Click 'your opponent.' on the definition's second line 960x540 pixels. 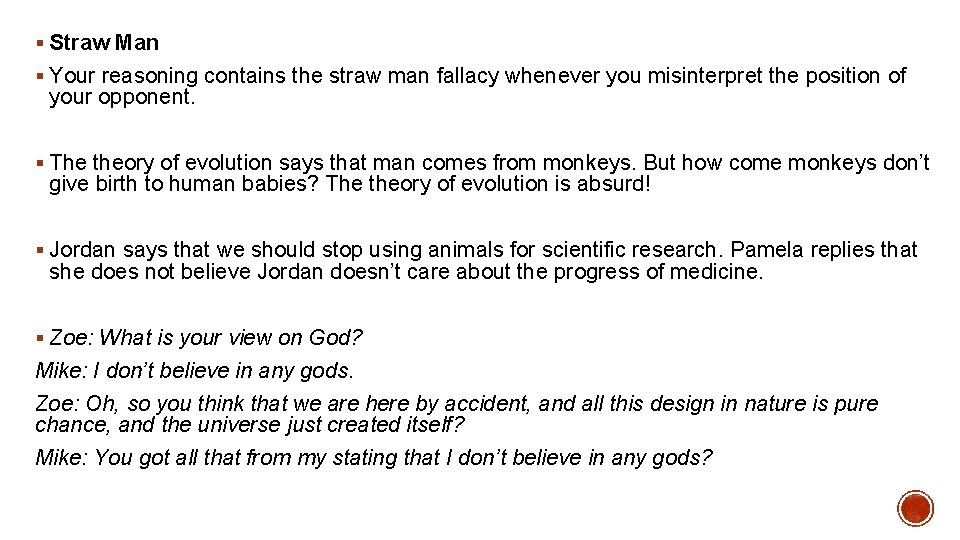pos(122,97)
